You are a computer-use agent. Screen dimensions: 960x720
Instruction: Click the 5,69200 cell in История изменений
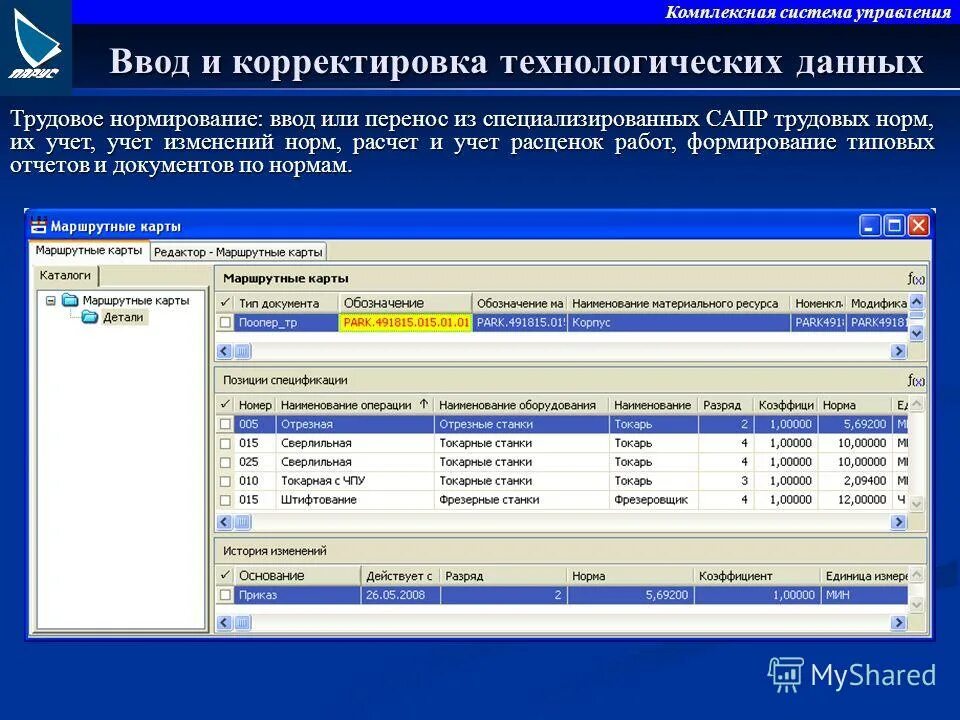(631, 594)
